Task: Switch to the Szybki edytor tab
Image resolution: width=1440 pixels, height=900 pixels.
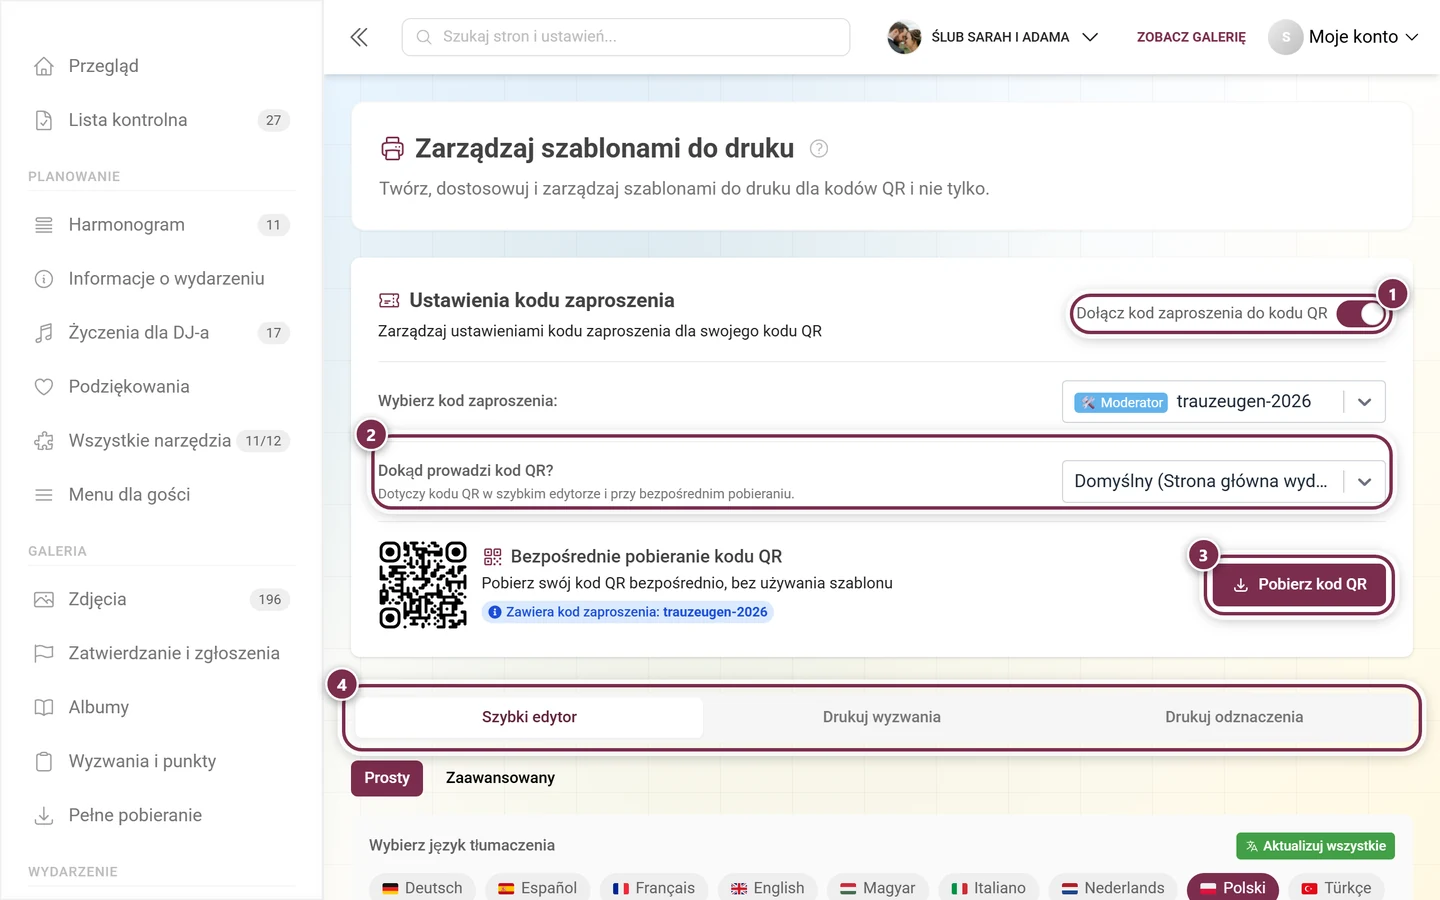Action: (x=529, y=717)
